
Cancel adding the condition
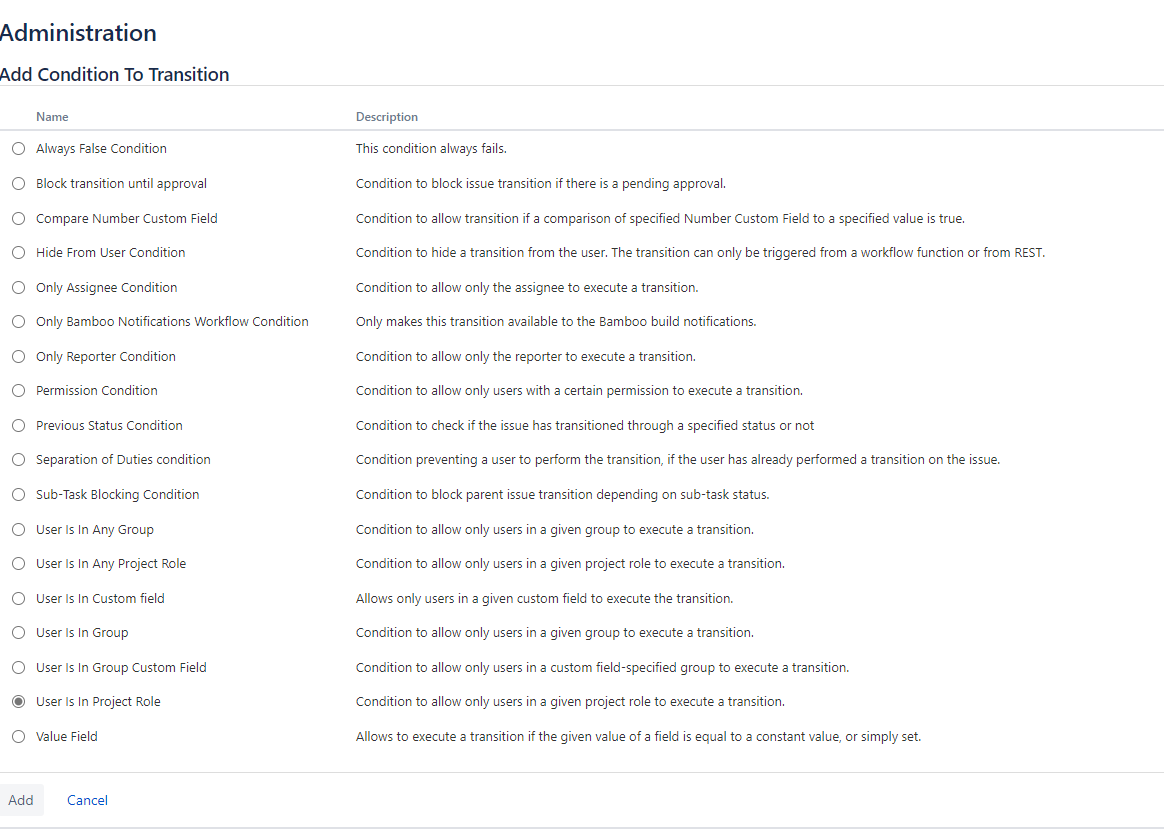(87, 800)
